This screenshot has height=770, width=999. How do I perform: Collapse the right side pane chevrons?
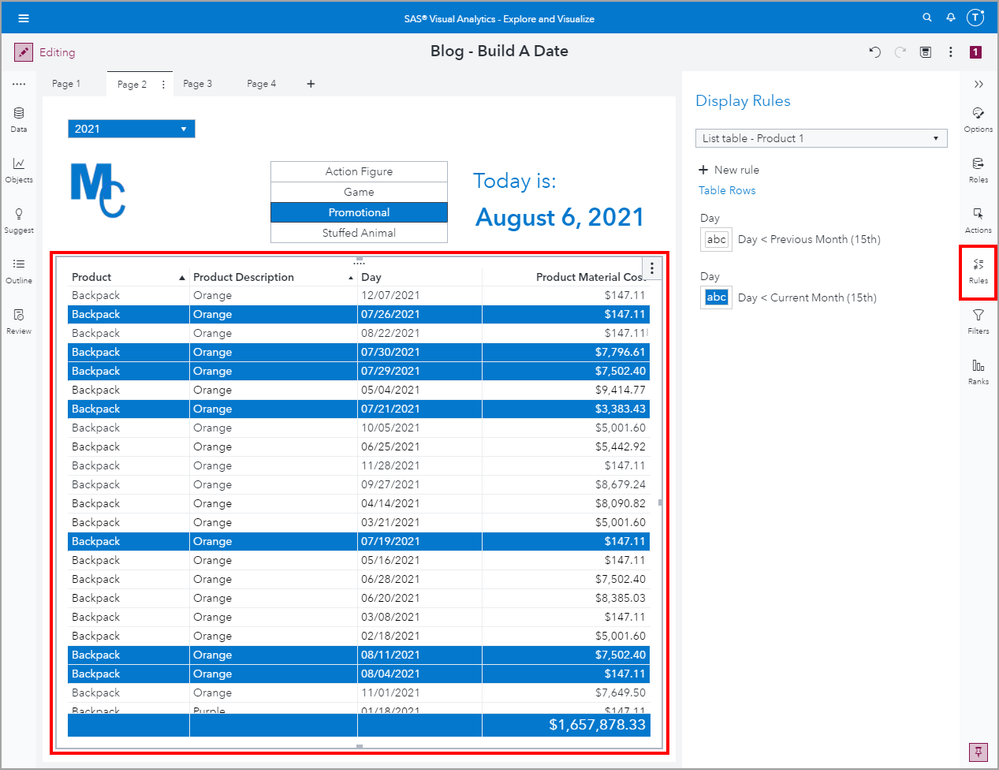978,85
